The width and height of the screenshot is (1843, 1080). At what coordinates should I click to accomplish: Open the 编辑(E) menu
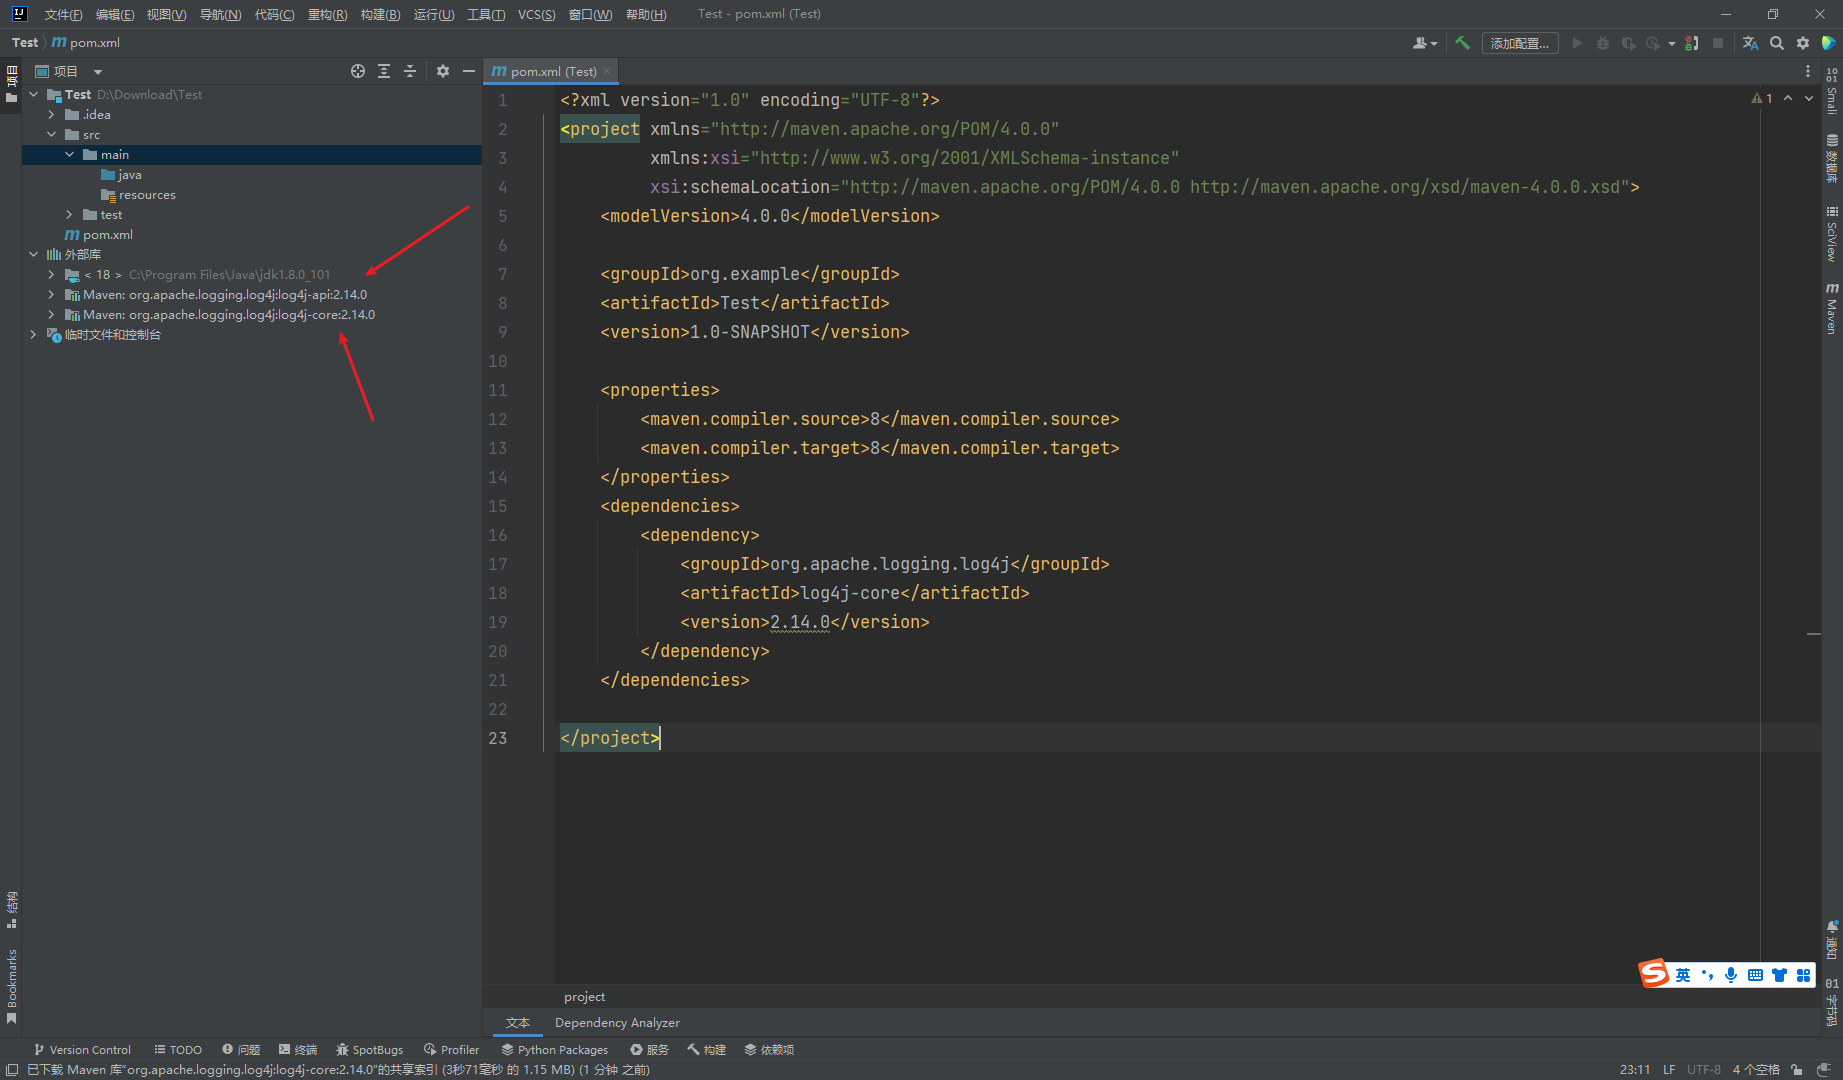115,14
